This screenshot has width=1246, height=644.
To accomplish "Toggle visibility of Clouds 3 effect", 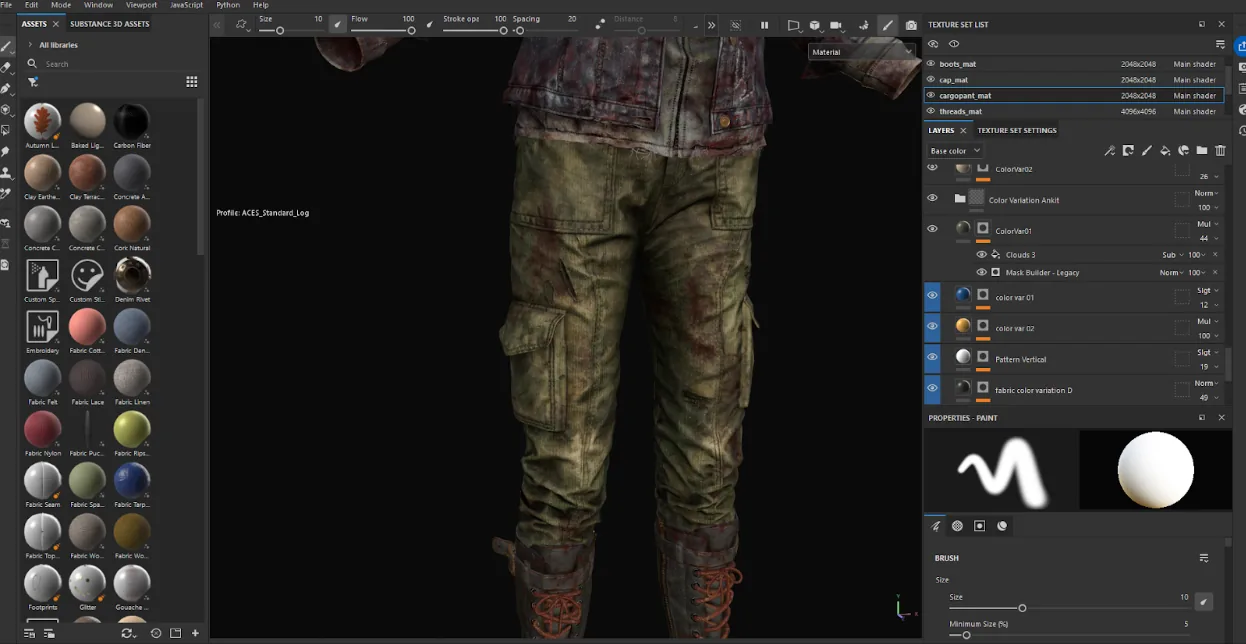I will click(x=981, y=255).
